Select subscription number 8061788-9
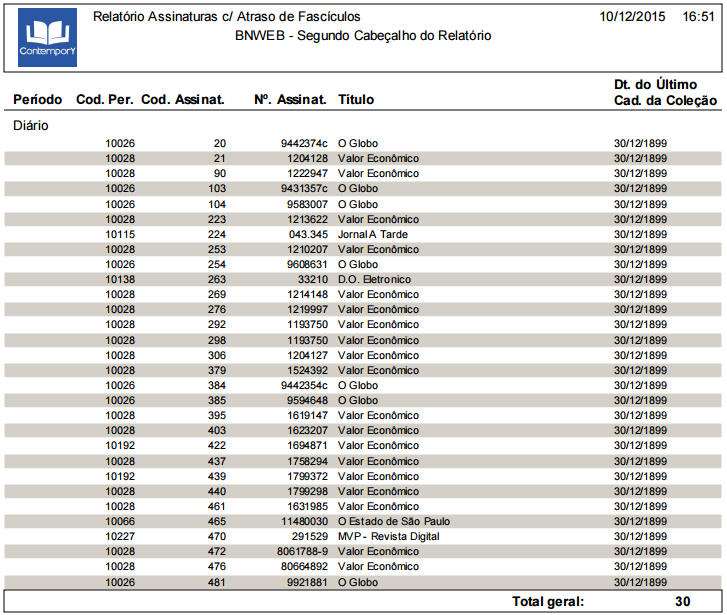This screenshot has height=615, width=727. [302, 551]
